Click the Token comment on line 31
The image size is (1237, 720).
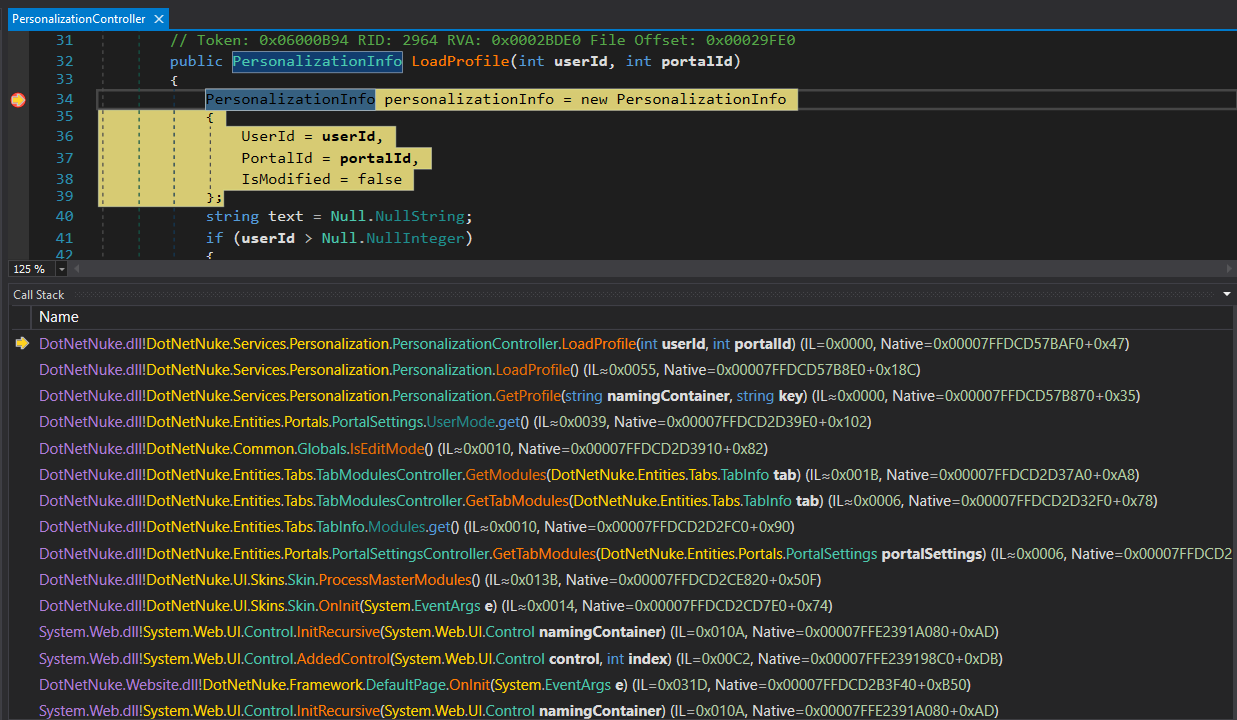point(483,41)
